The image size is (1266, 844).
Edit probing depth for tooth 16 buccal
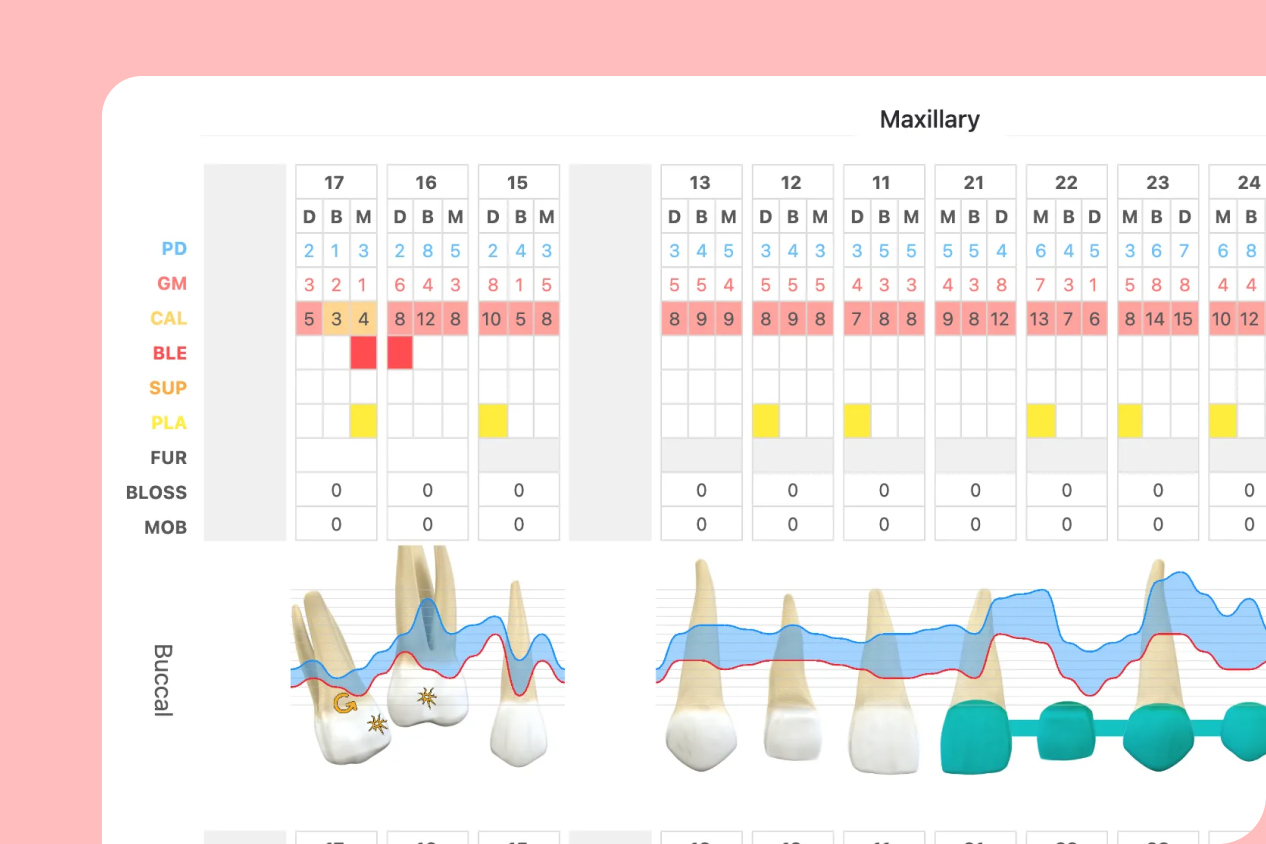[x=427, y=251]
